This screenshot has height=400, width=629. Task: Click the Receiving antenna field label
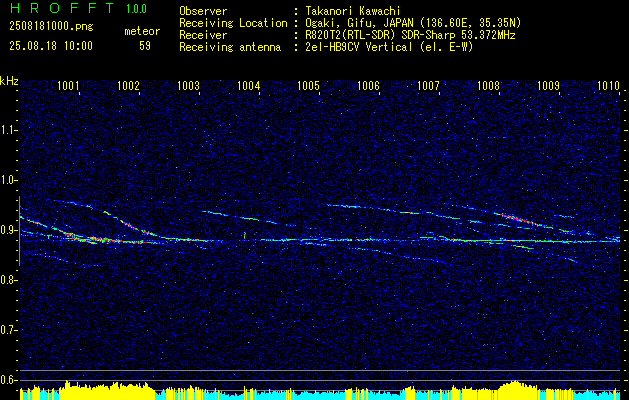[x=230, y=47]
